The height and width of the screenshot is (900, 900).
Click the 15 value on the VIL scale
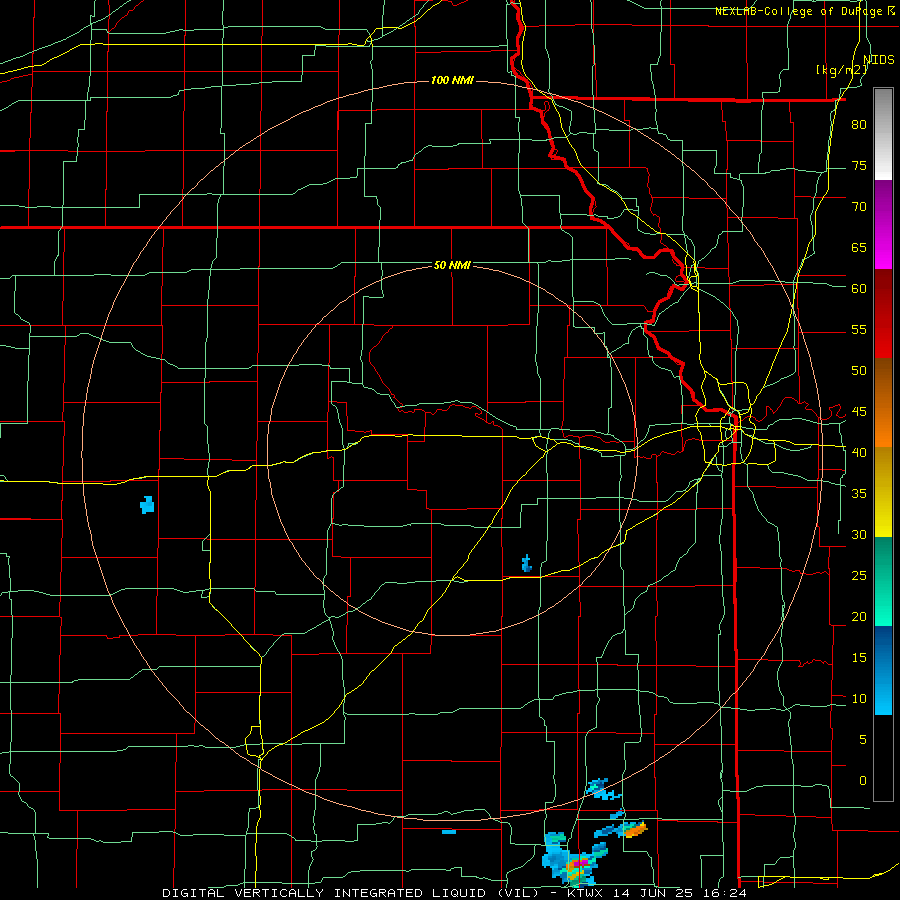pos(859,657)
